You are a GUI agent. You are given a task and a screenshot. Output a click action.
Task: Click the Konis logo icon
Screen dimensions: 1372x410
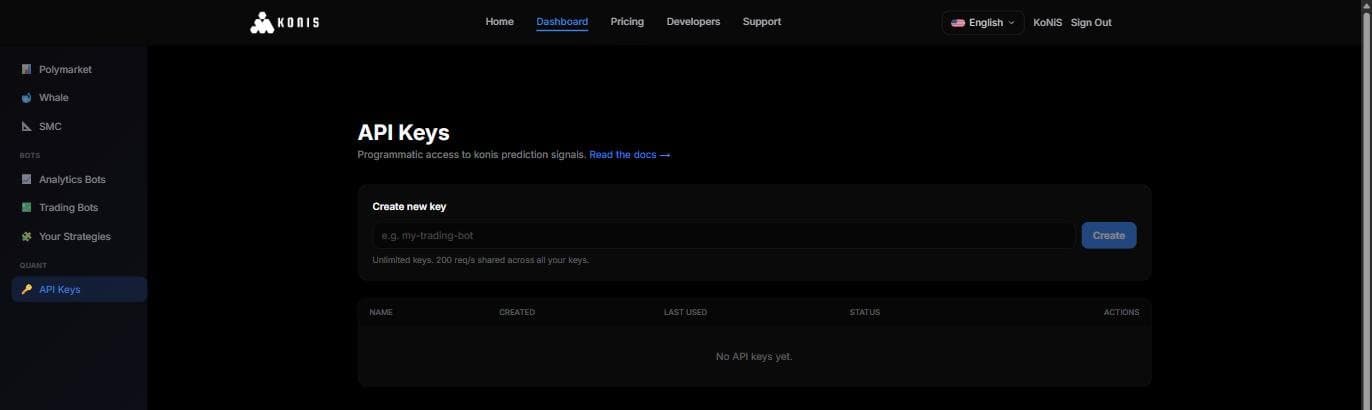261,22
